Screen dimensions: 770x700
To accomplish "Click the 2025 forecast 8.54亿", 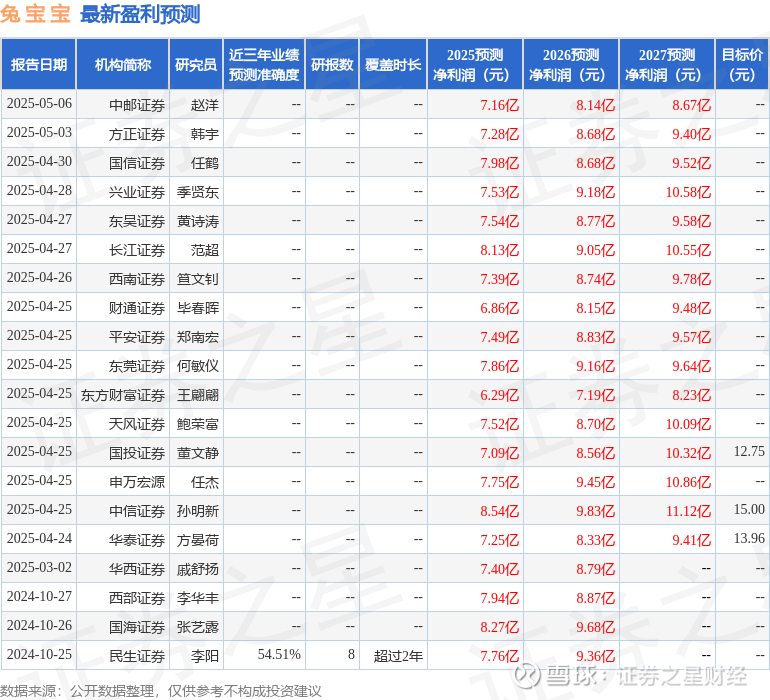I will click(x=499, y=511).
